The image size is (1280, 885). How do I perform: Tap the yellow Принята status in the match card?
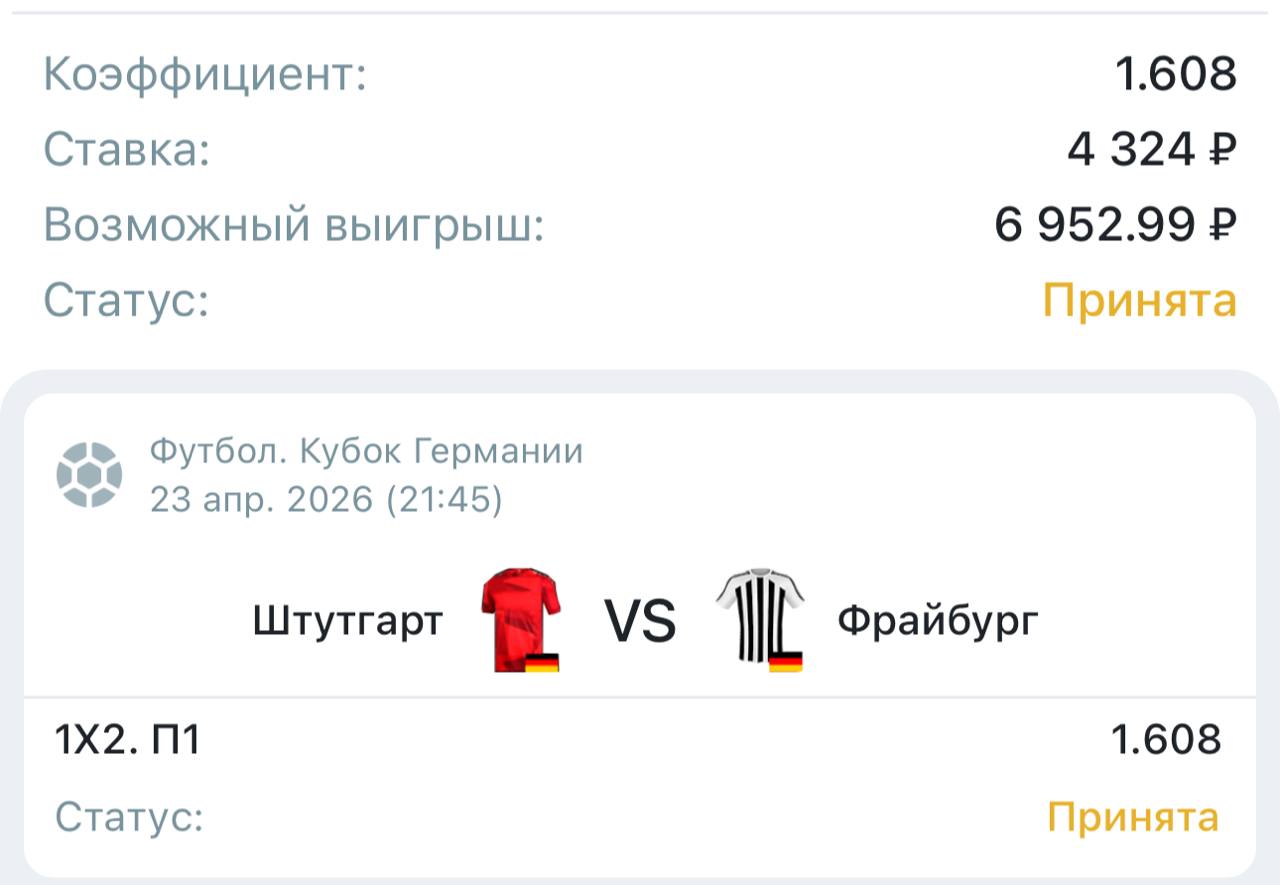tap(1133, 818)
